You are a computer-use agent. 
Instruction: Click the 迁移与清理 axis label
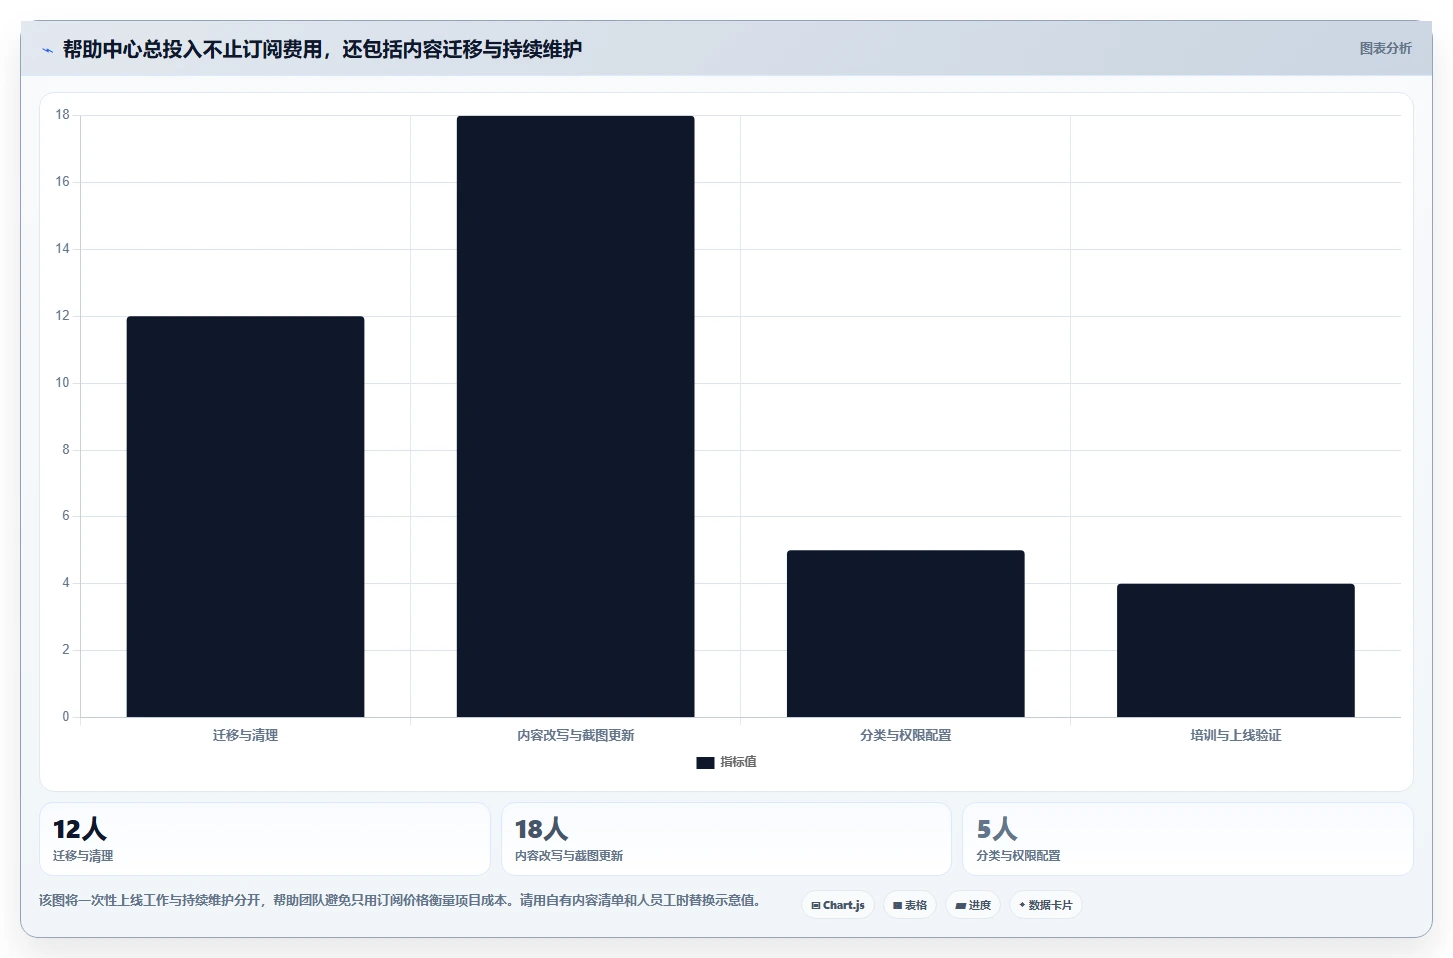[x=245, y=735]
